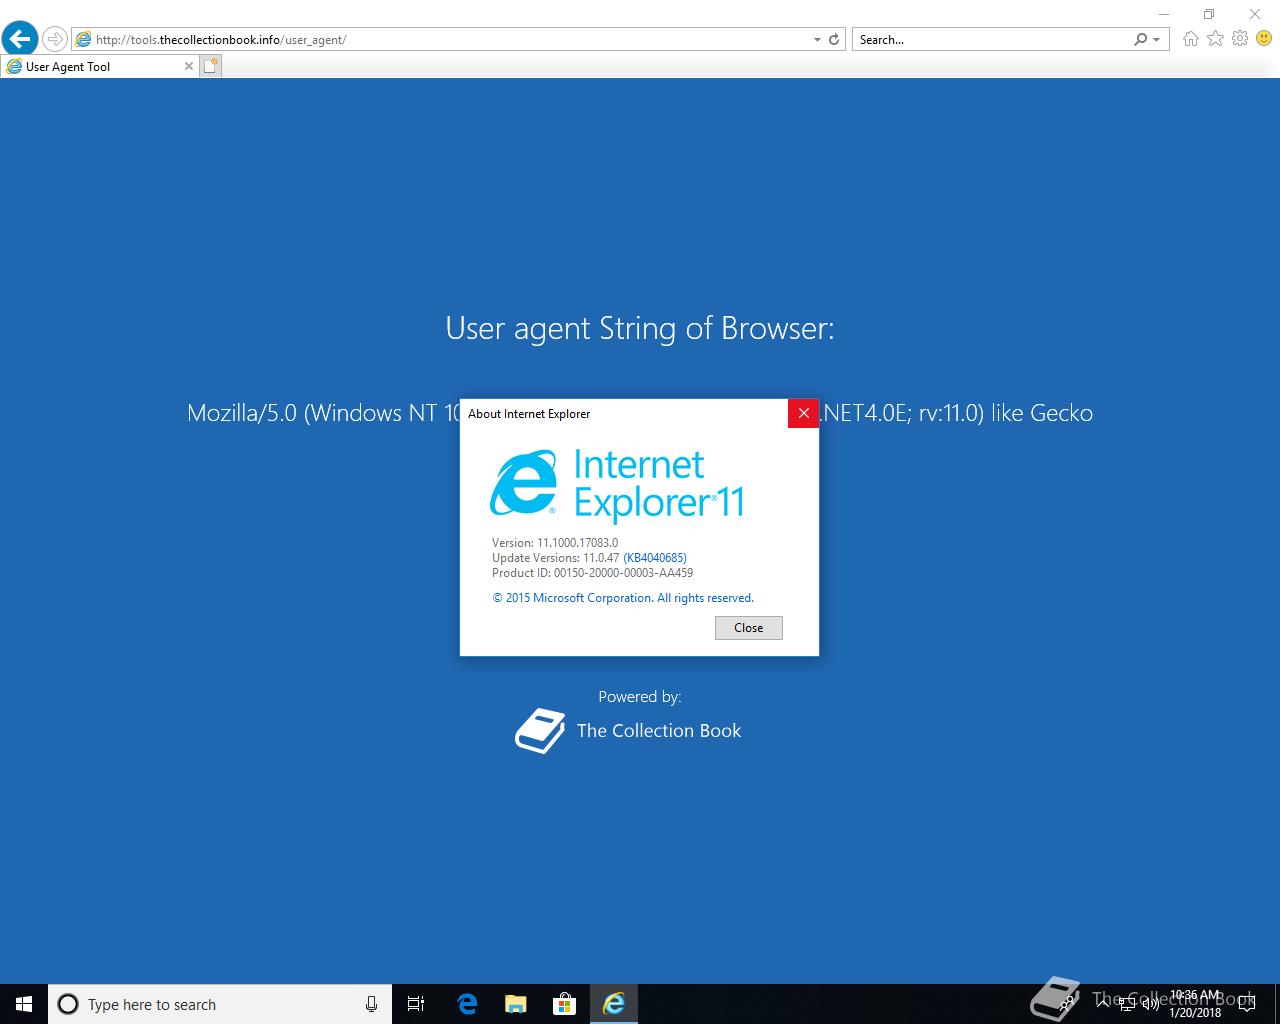The width and height of the screenshot is (1280, 1024).
Task: Close the About Internet Explorer dialog with X
Action: point(803,413)
